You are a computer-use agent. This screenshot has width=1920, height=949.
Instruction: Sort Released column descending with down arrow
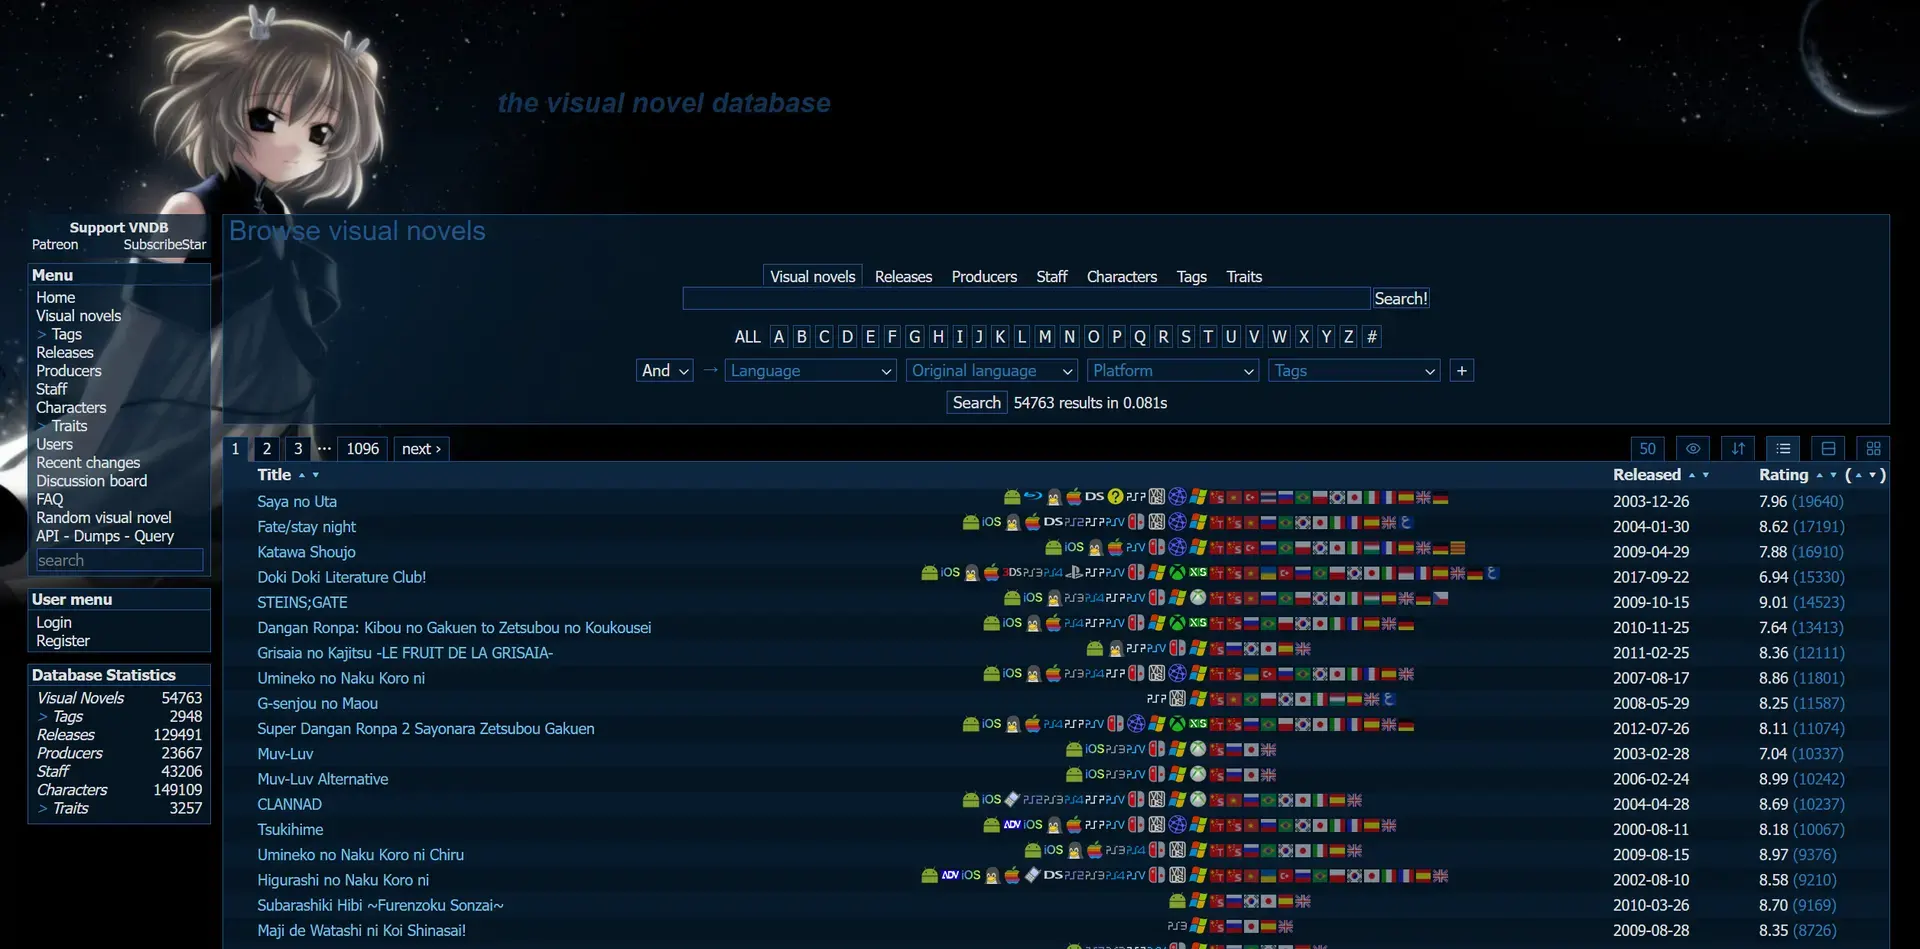(1706, 475)
